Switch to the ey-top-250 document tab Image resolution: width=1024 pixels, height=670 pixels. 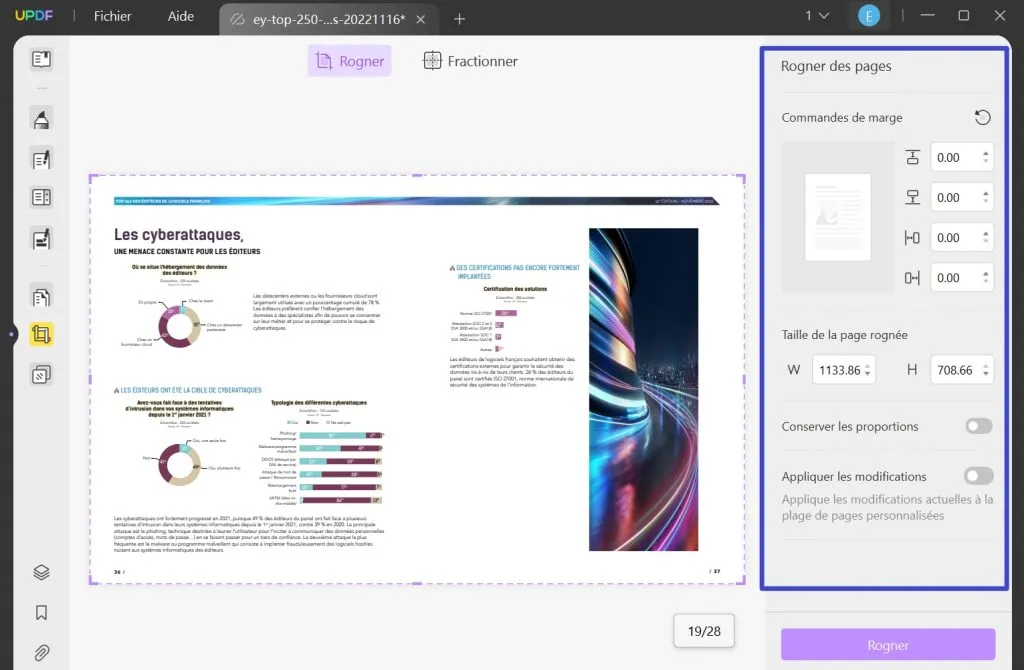click(328, 20)
